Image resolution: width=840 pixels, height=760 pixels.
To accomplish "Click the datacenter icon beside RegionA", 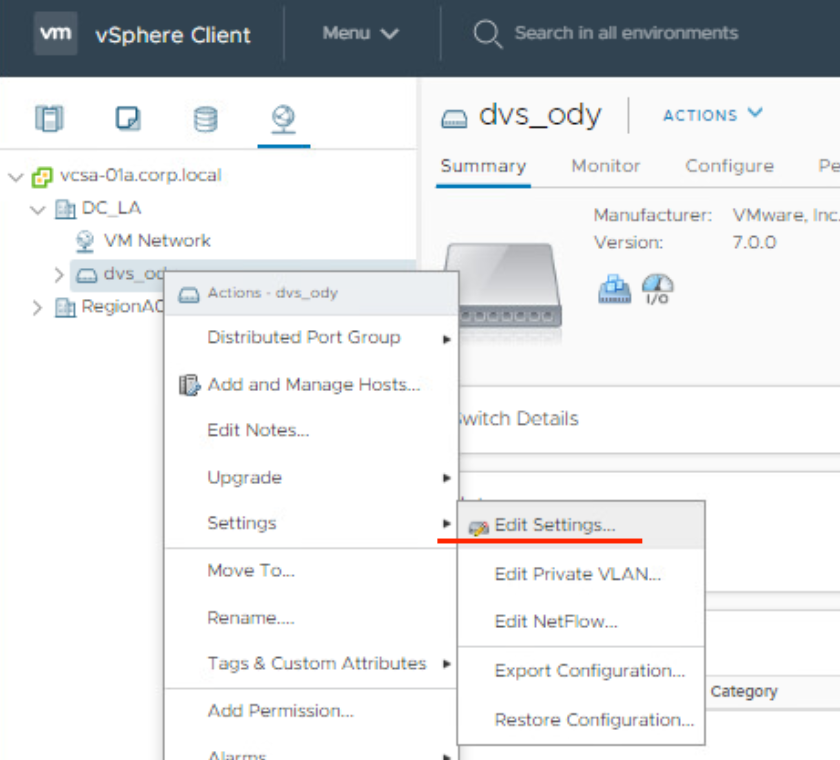I will [65, 307].
